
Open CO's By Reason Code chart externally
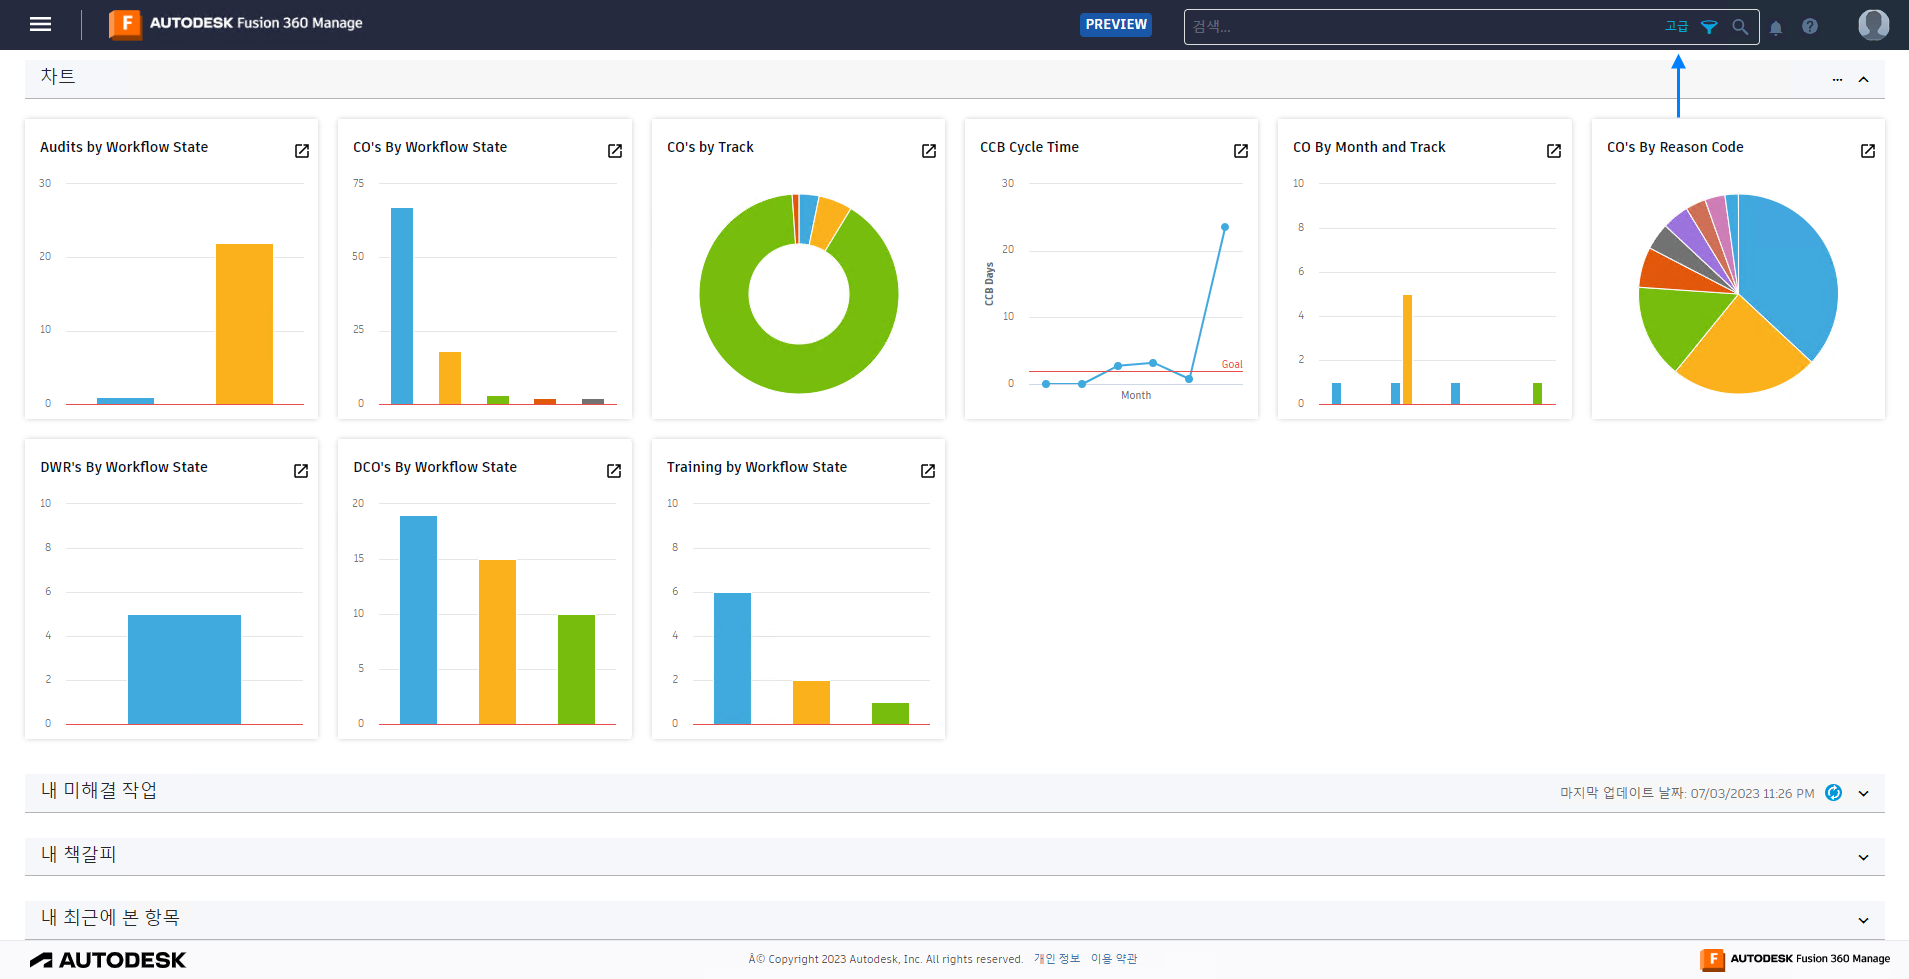[x=1868, y=151]
